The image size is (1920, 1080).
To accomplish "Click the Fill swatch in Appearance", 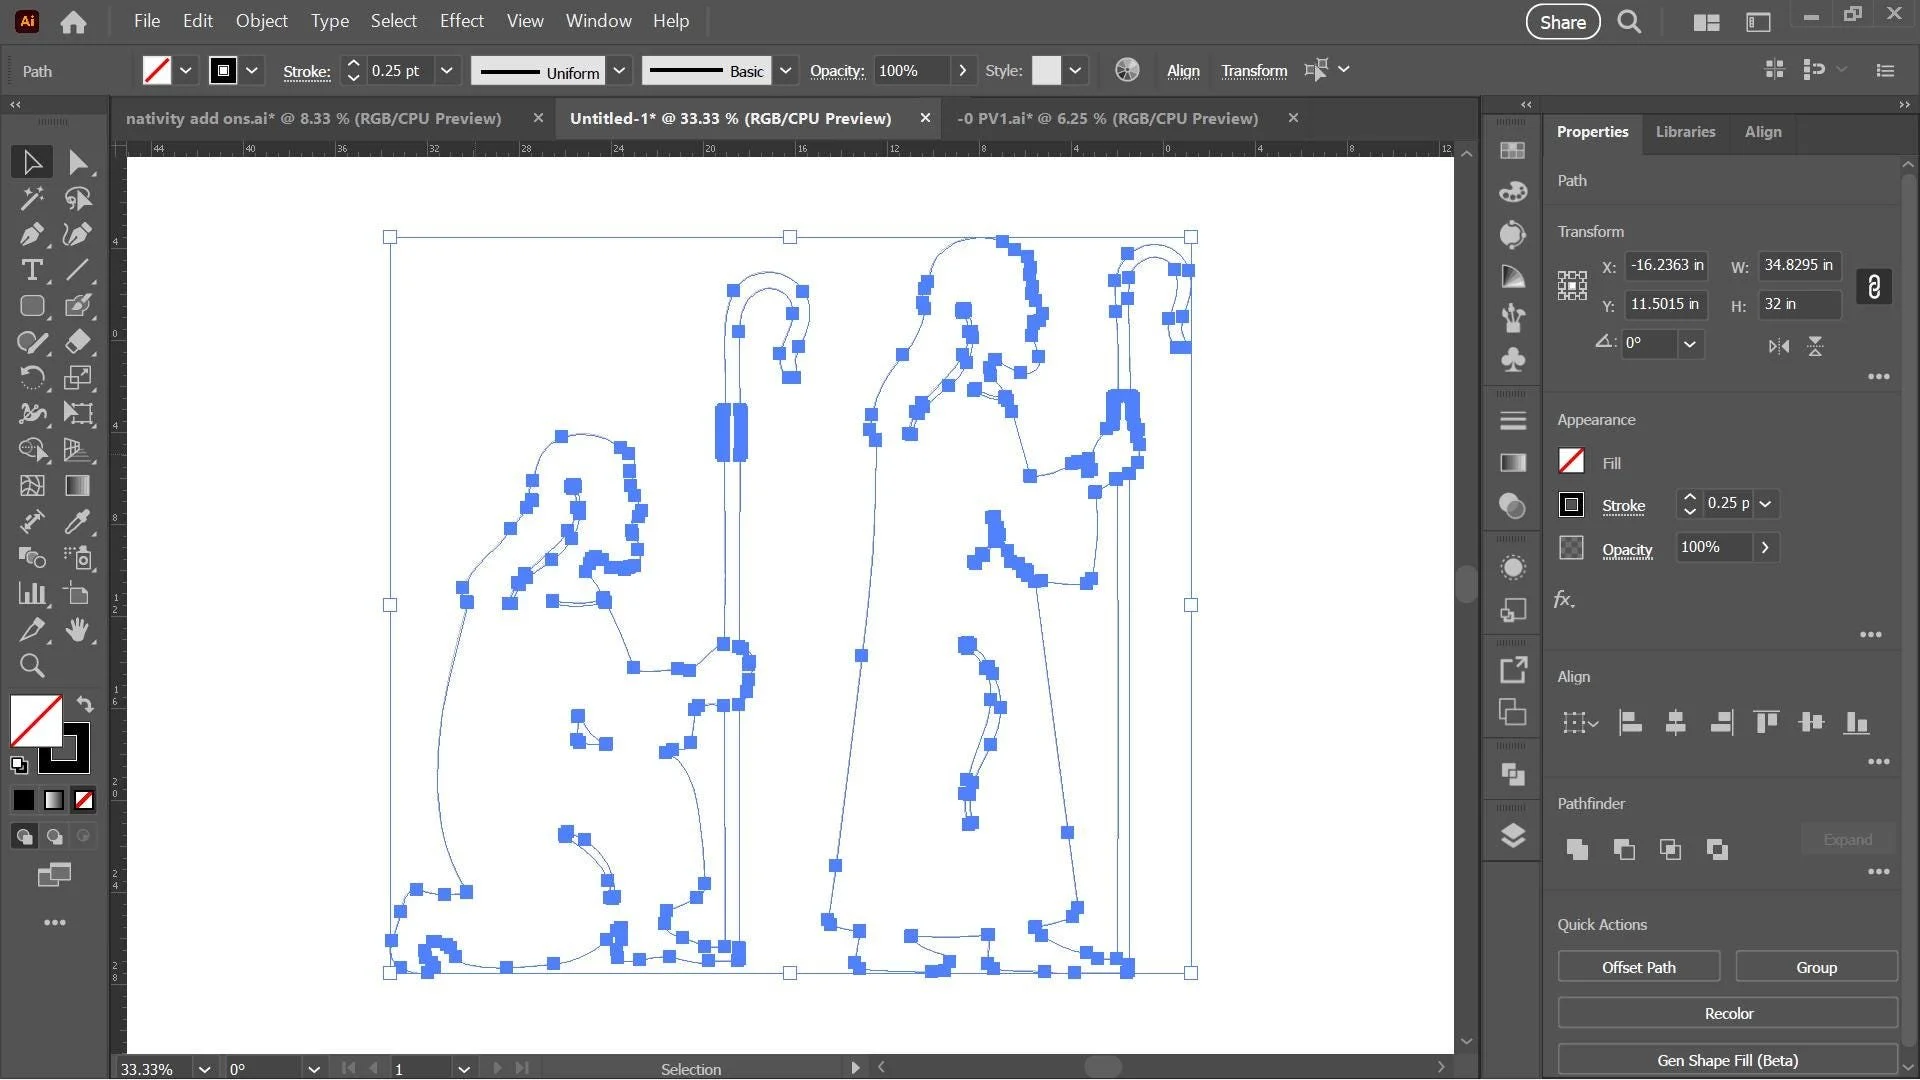I will click(x=1571, y=461).
